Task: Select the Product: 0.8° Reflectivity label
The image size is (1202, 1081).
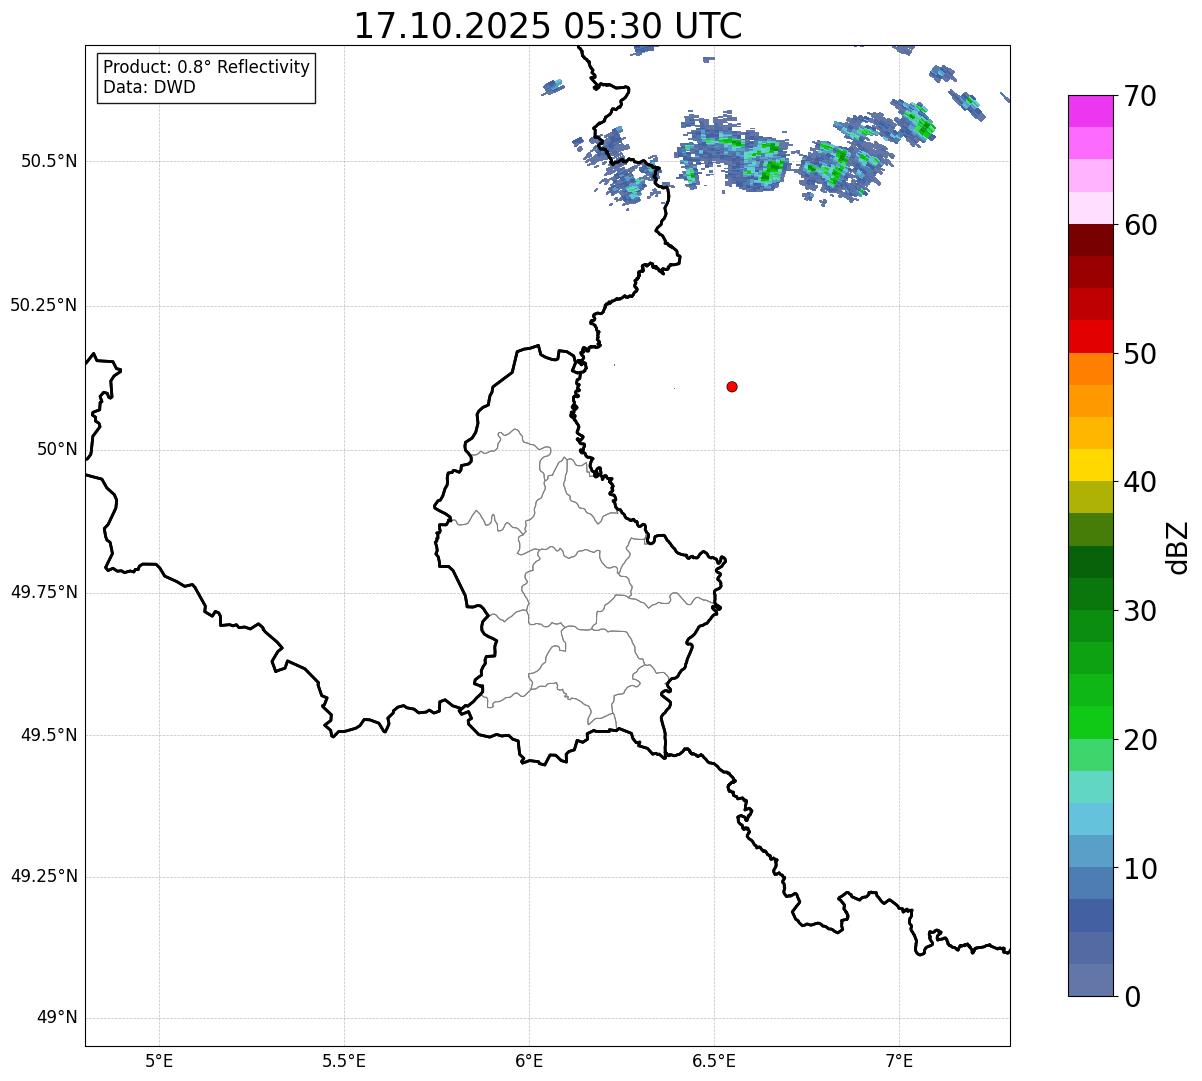Action: click(x=207, y=67)
